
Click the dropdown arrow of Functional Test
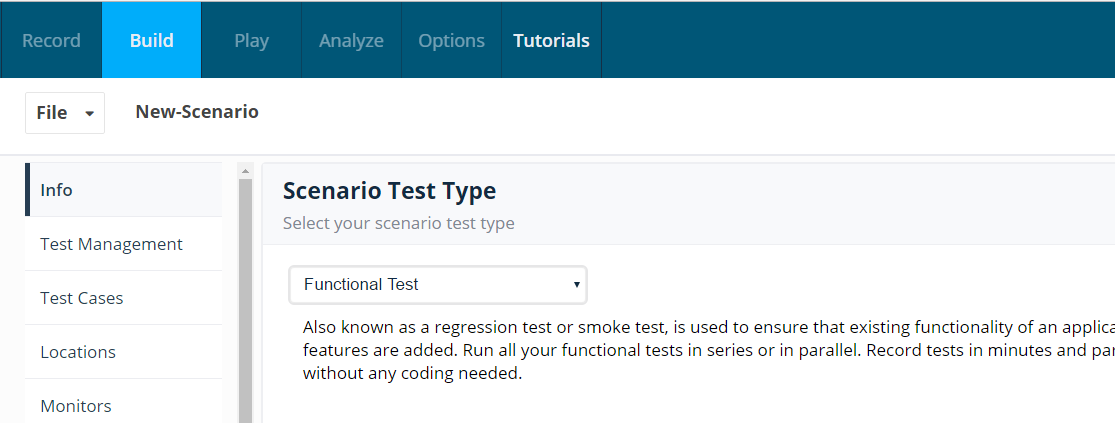coord(577,284)
